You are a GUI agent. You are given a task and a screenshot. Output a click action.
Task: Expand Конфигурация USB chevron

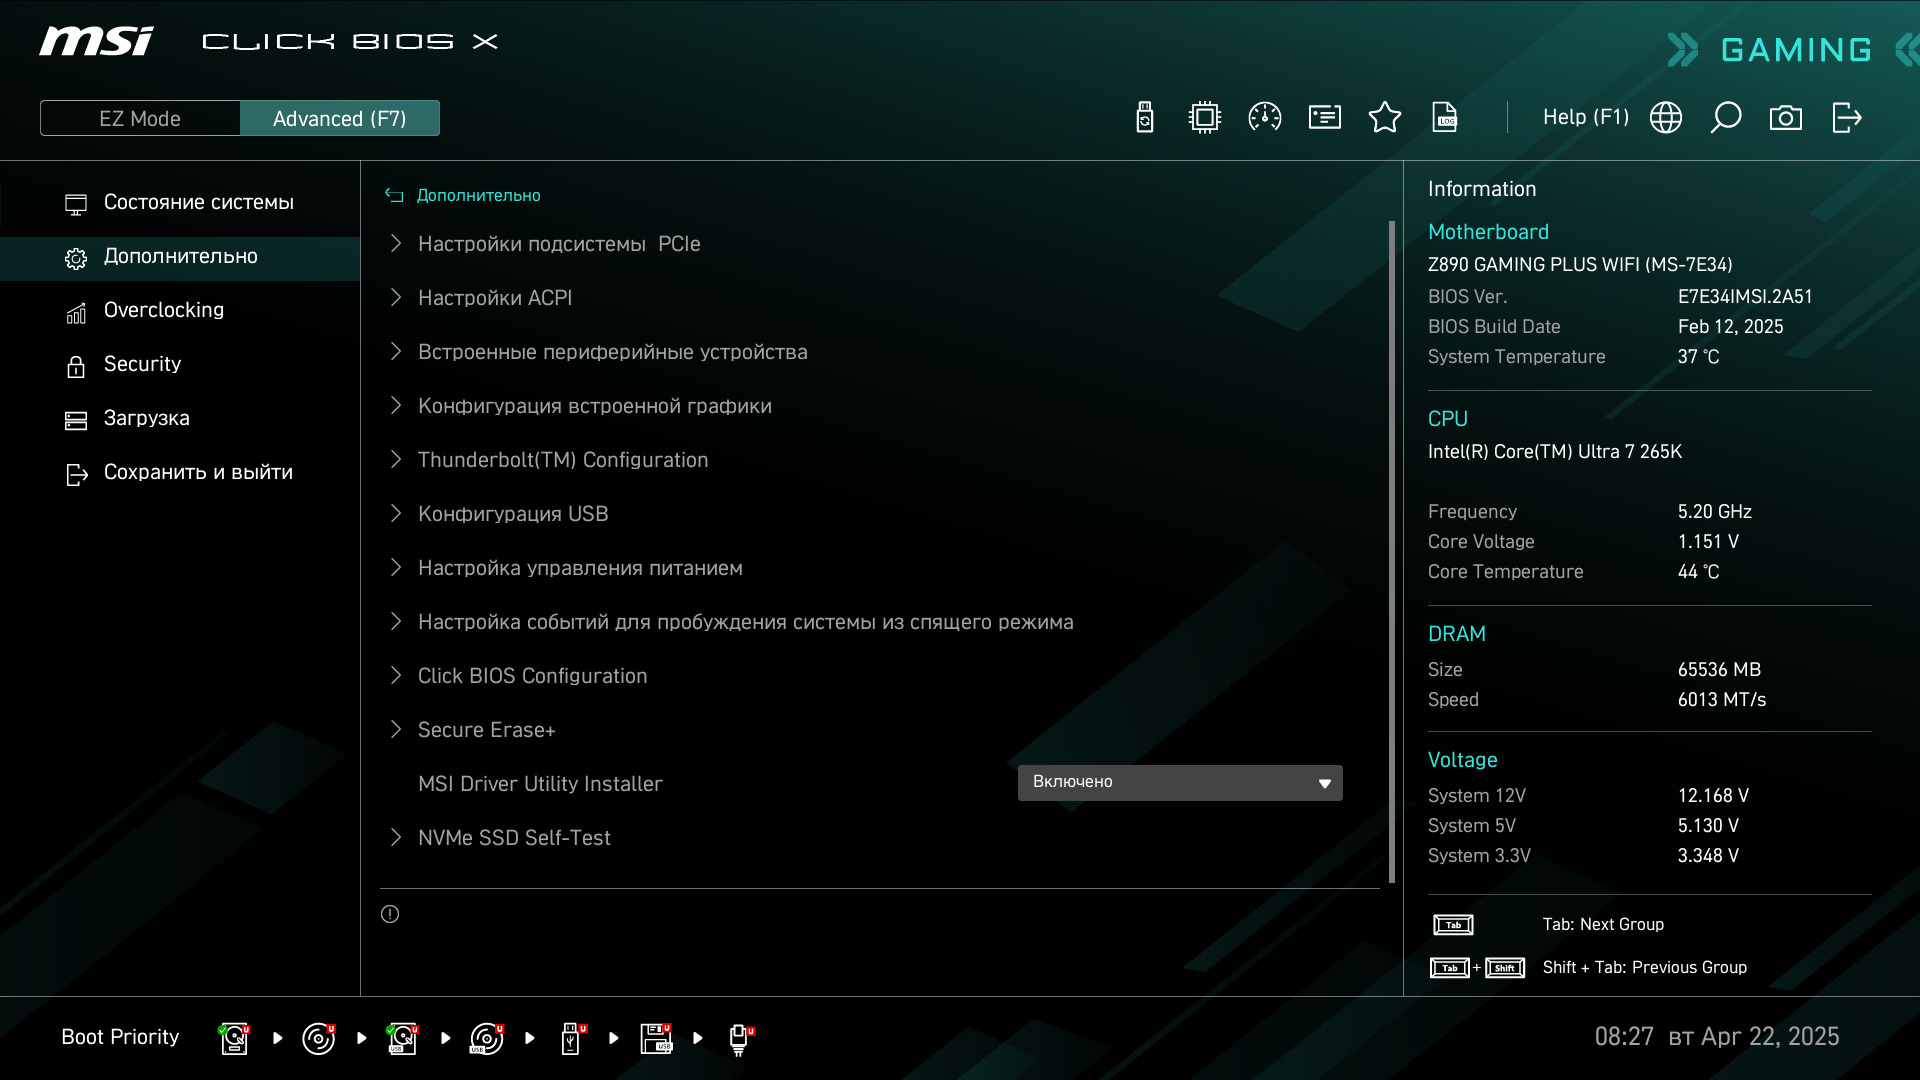(396, 514)
